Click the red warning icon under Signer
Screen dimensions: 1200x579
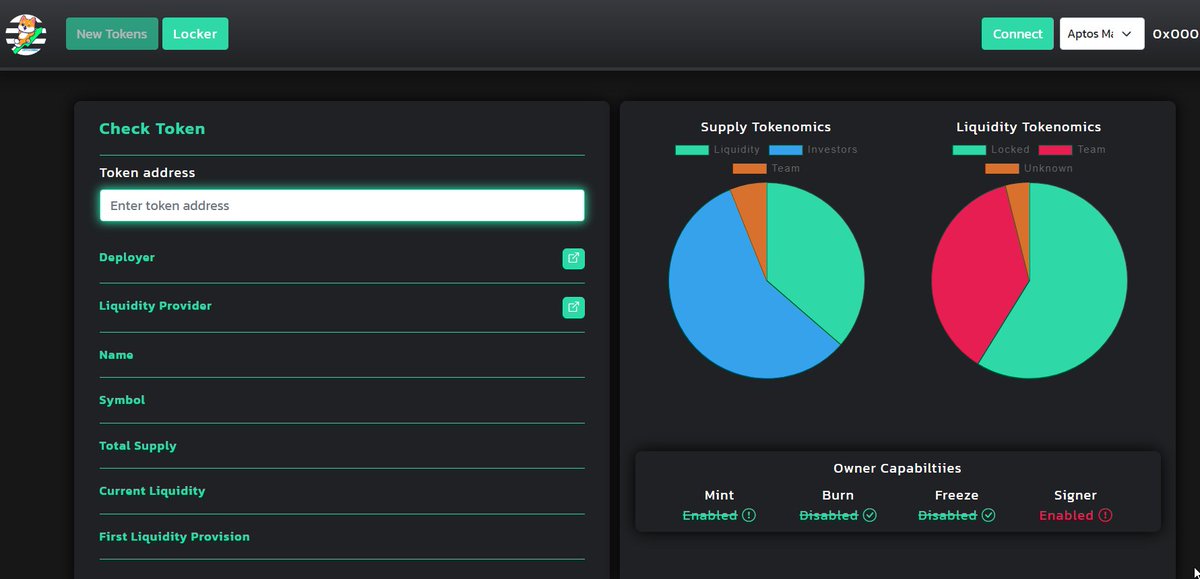1105,516
